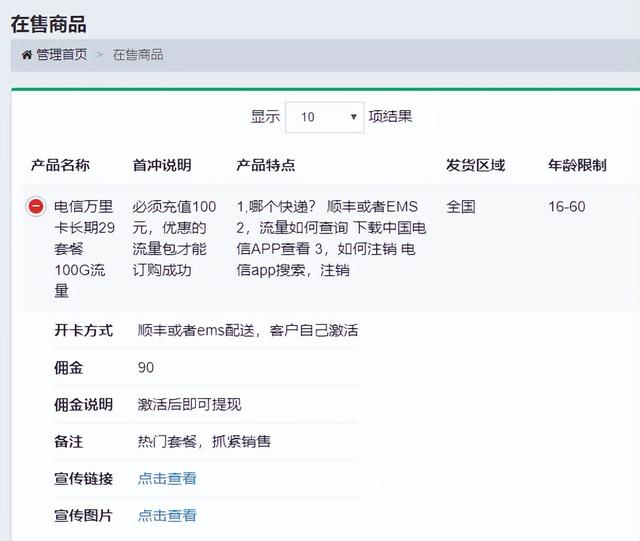
Task: Go to the 管理首页 breadcrumb link
Action: 61,55
